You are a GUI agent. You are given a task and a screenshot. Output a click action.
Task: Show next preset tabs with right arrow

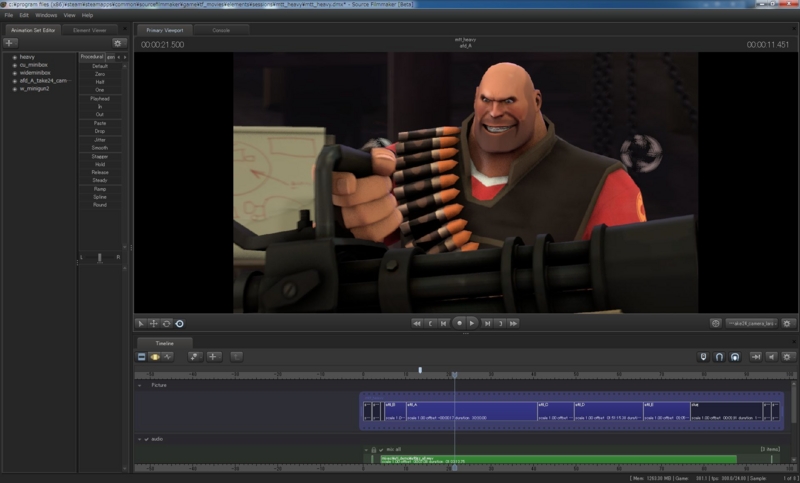click(125, 57)
